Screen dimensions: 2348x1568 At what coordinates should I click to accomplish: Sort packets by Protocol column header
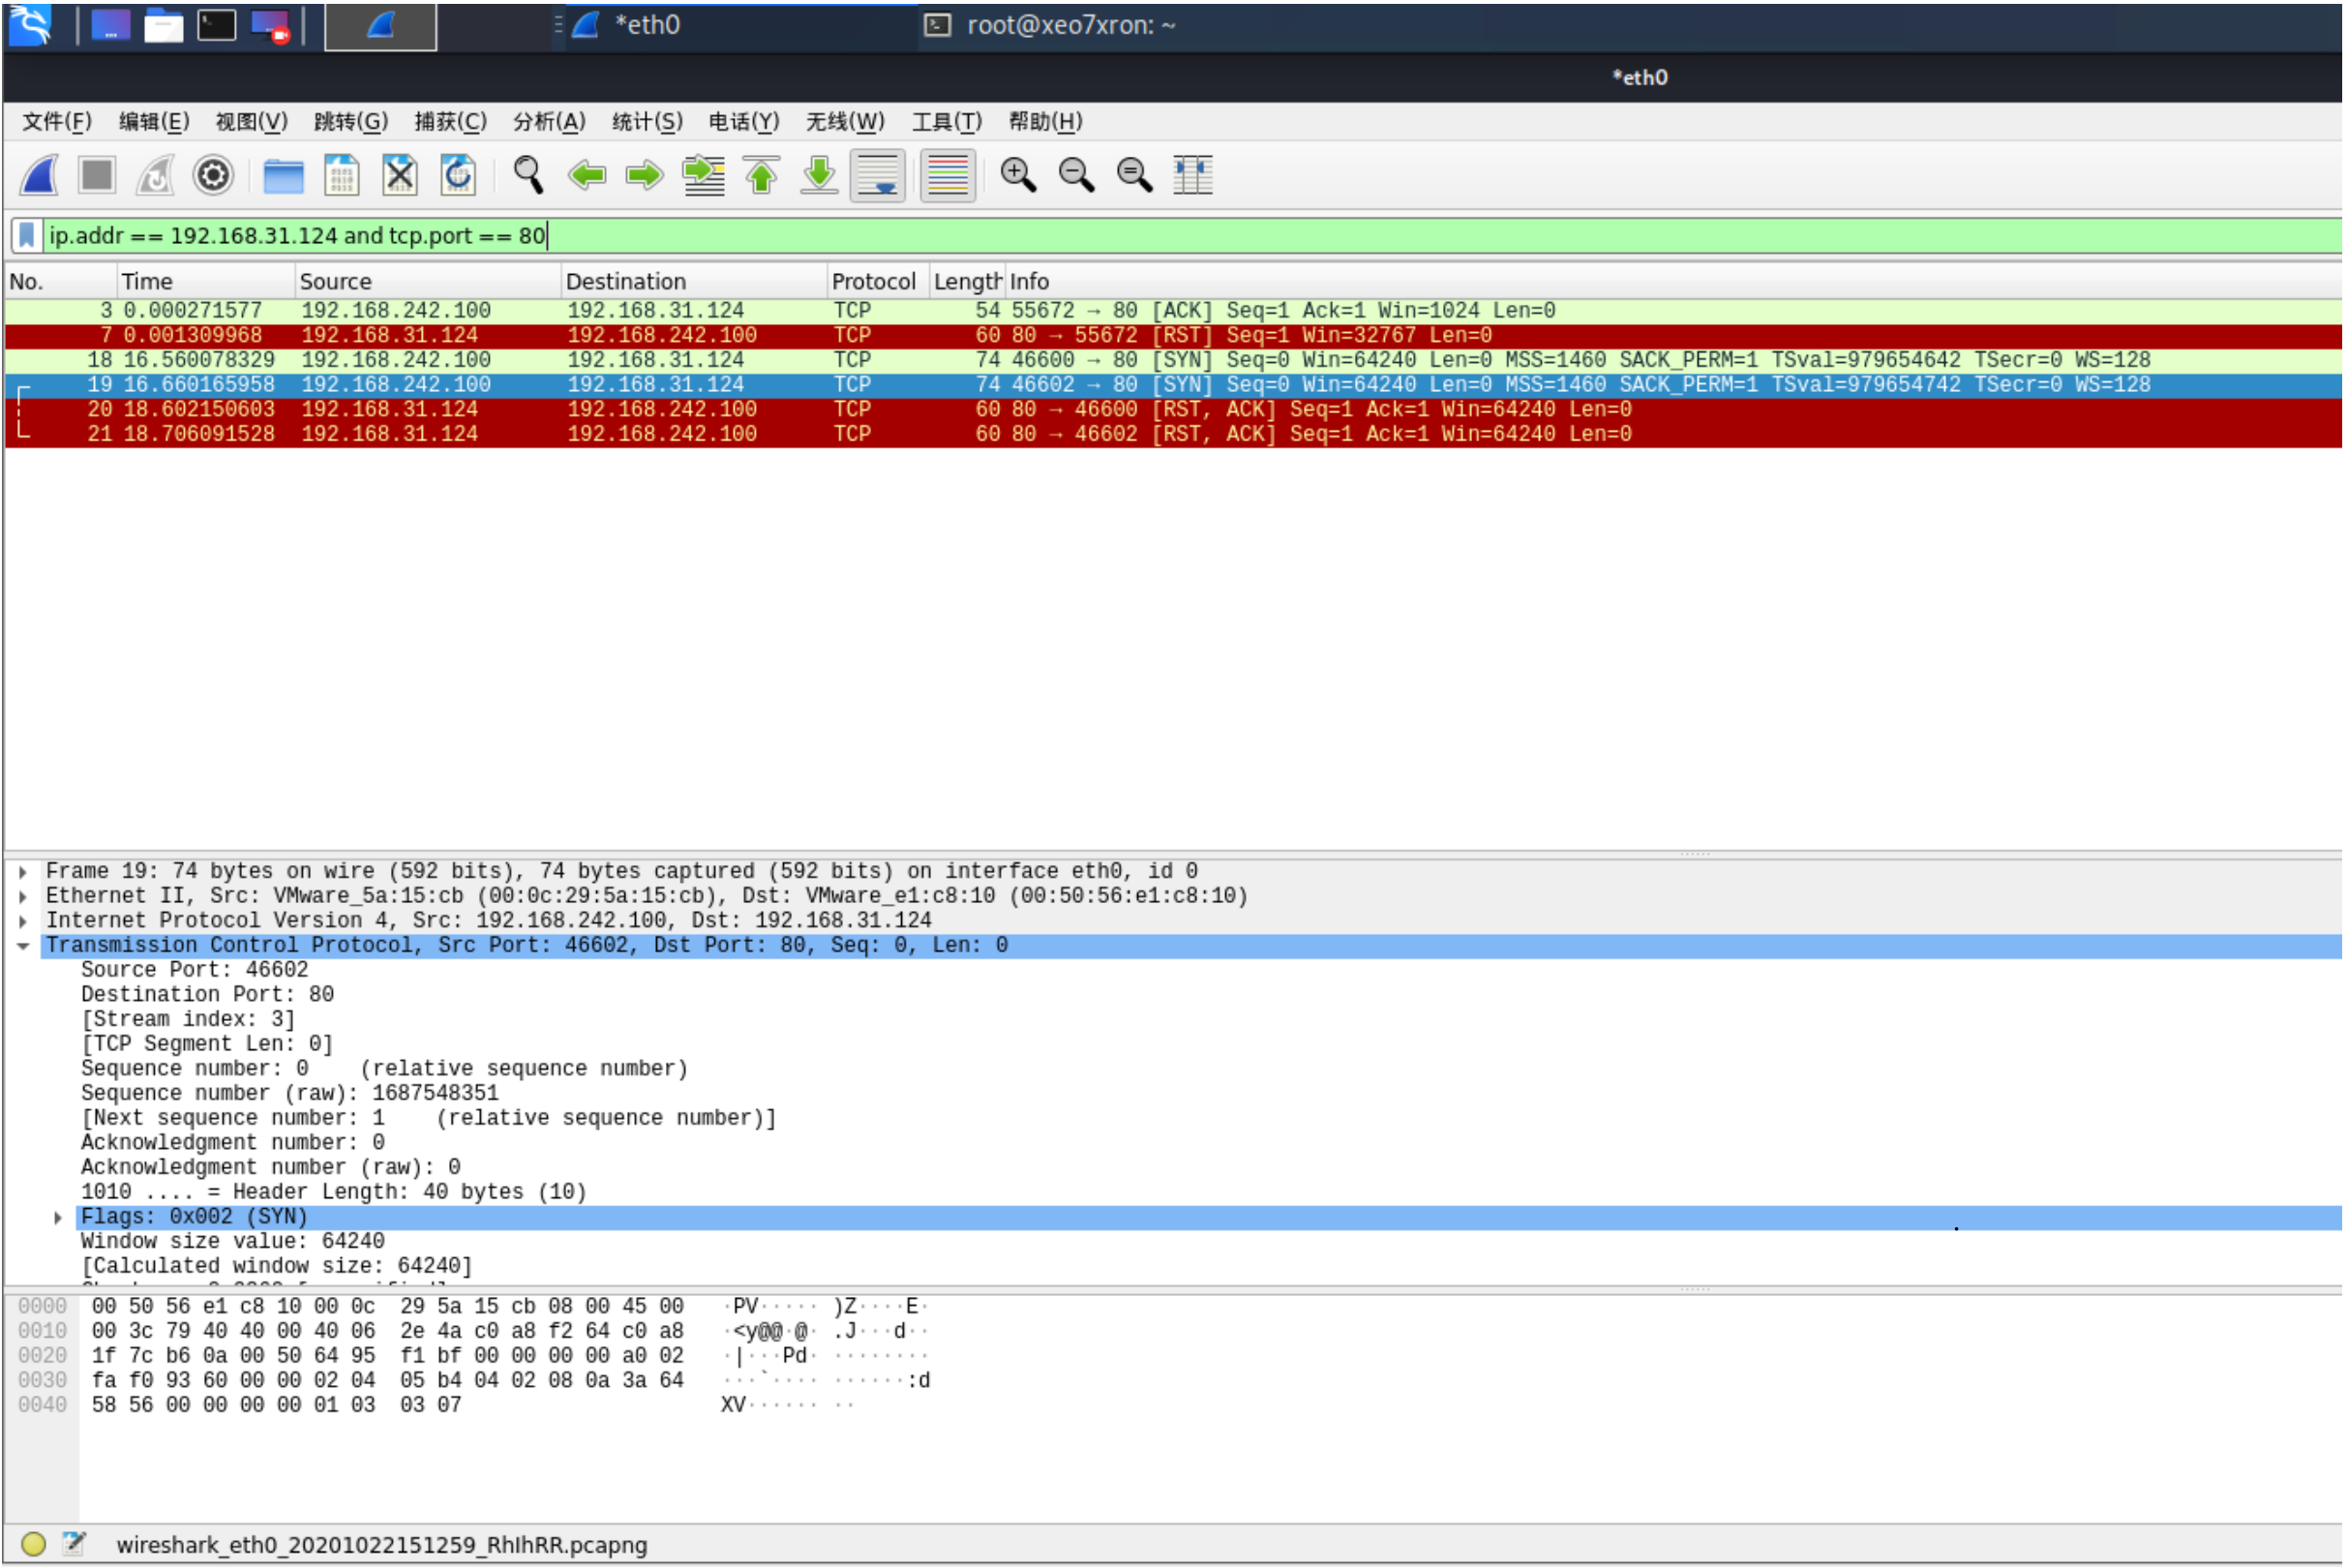coord(873,282)
